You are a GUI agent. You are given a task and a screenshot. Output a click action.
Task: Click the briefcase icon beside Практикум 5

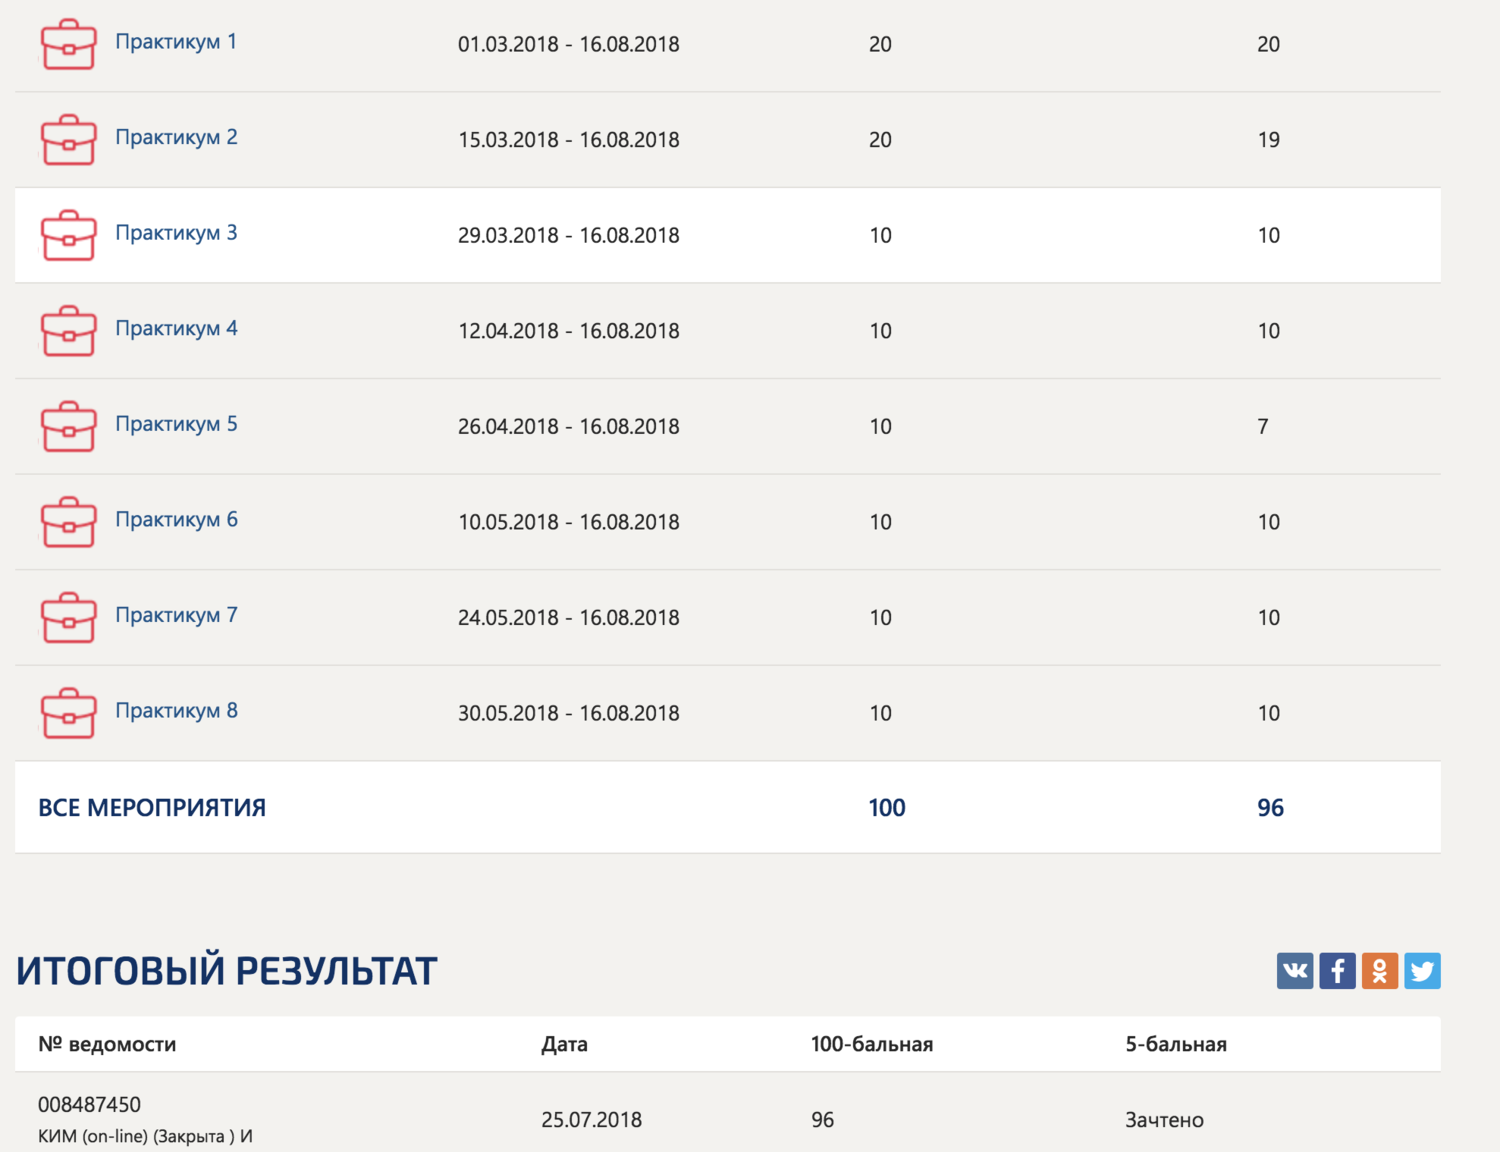pos(68,427)
